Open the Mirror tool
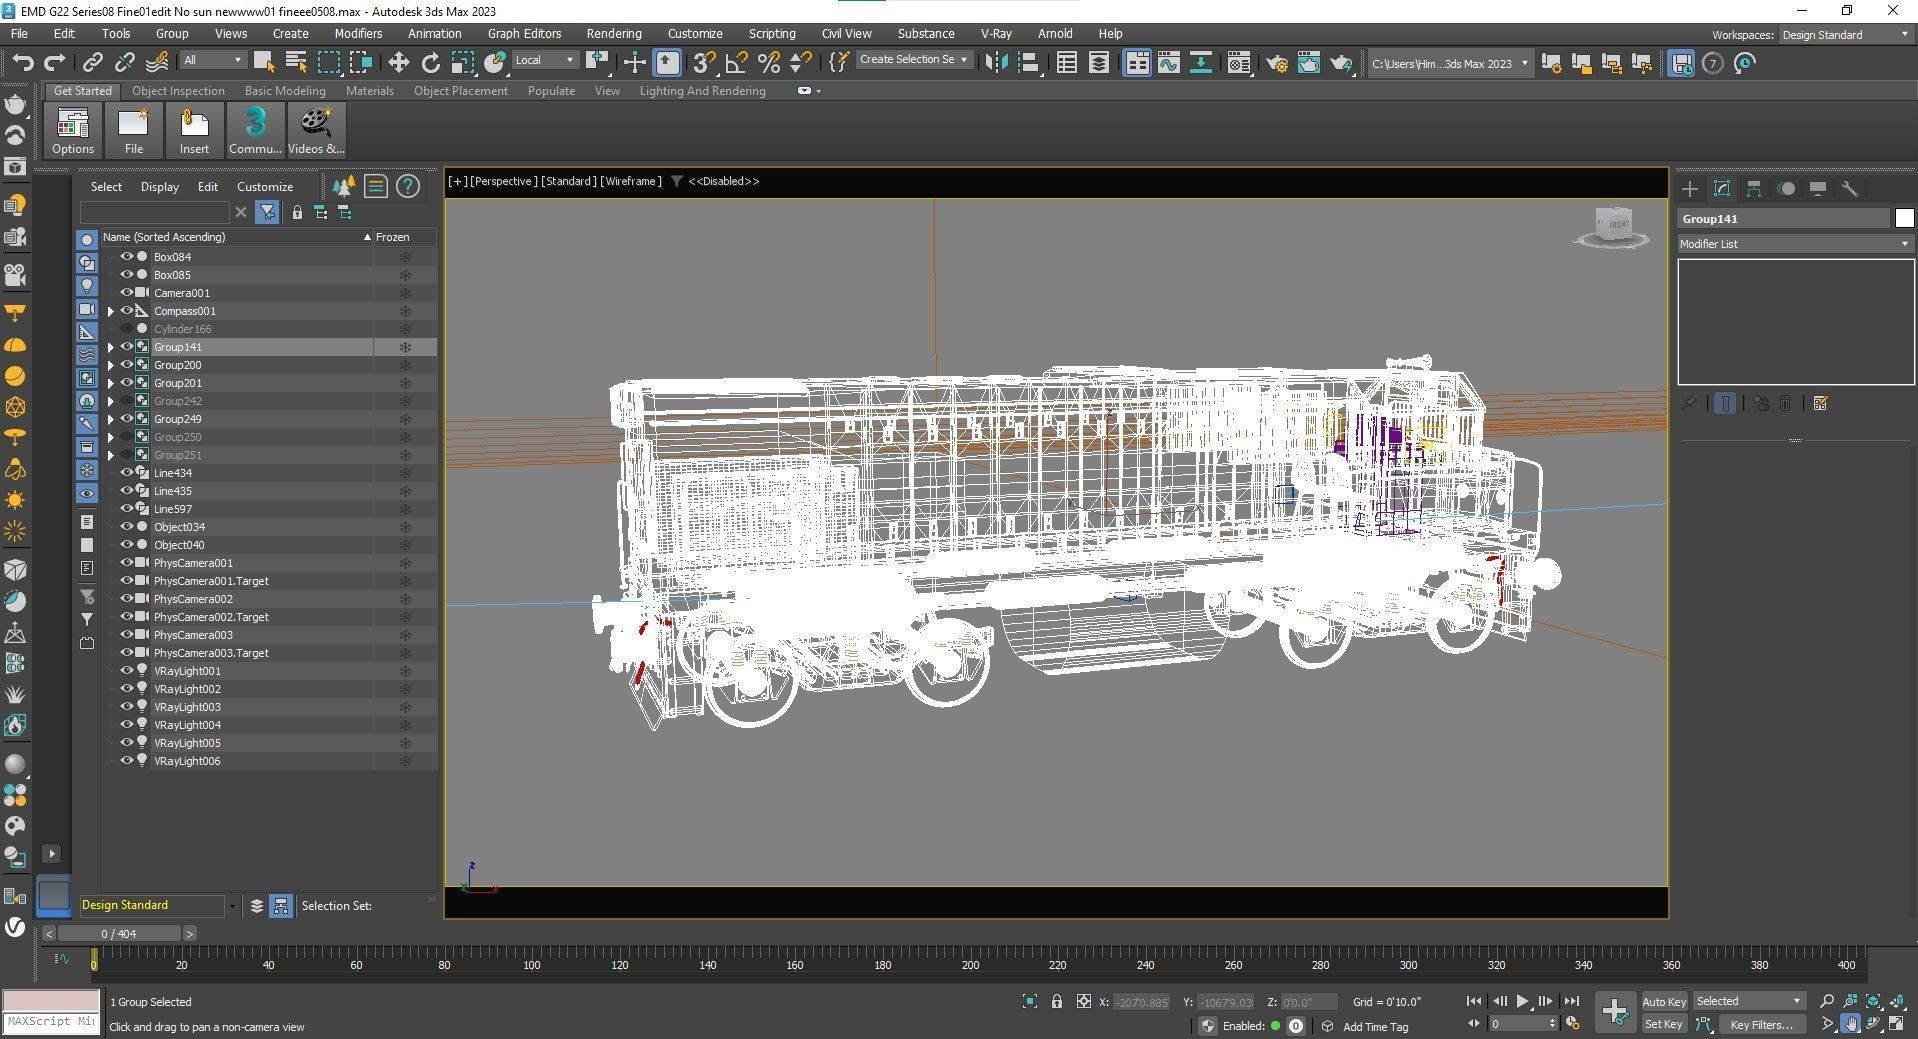The width and height of the screenshot is (1918, 1039). pos(996,63)
